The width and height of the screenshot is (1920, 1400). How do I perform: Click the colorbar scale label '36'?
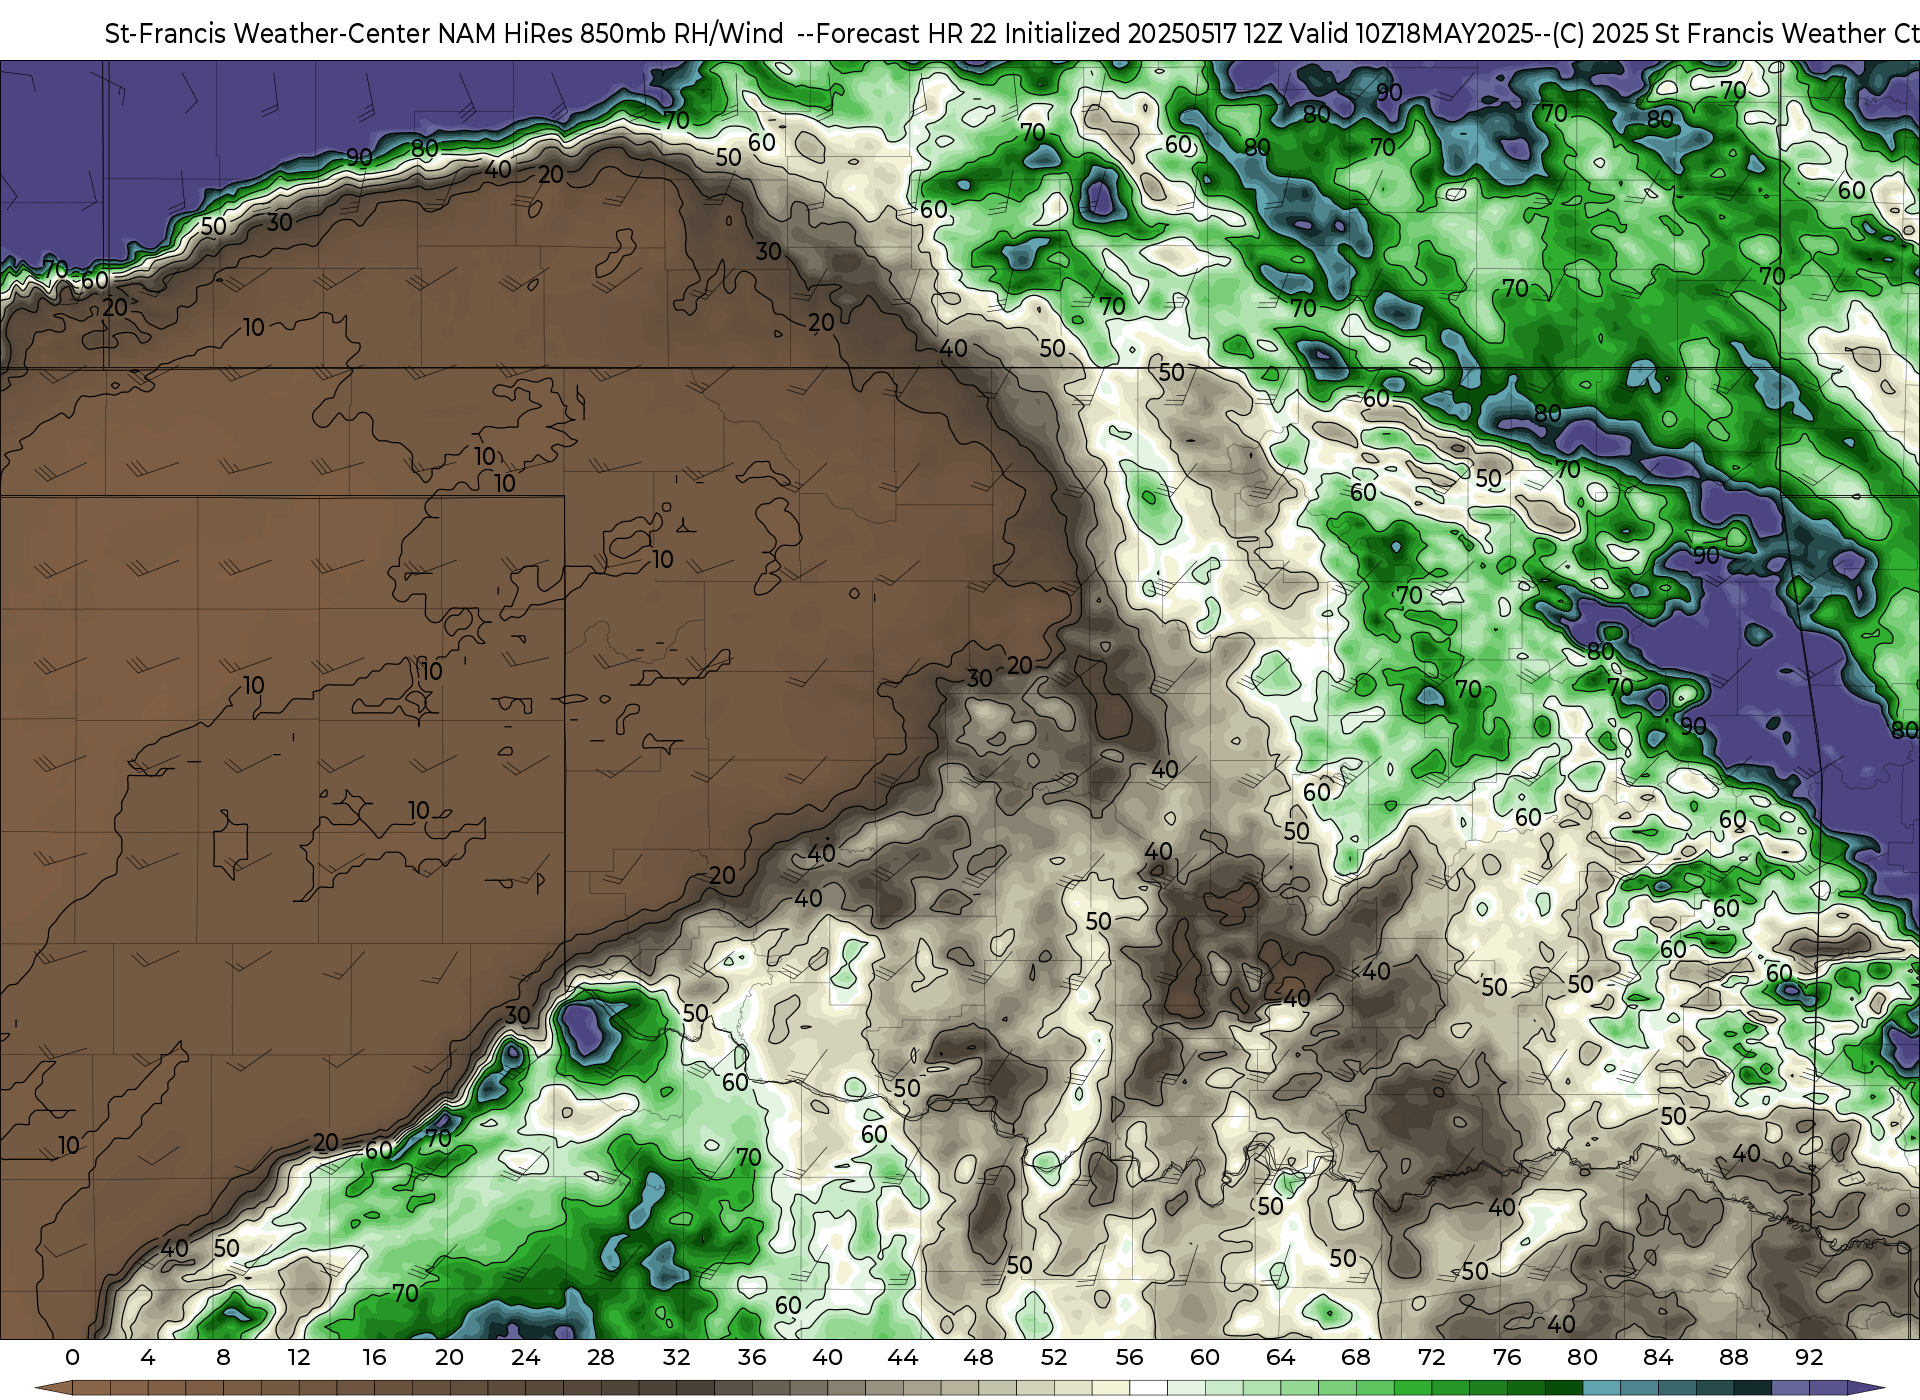click(752, 1357)
